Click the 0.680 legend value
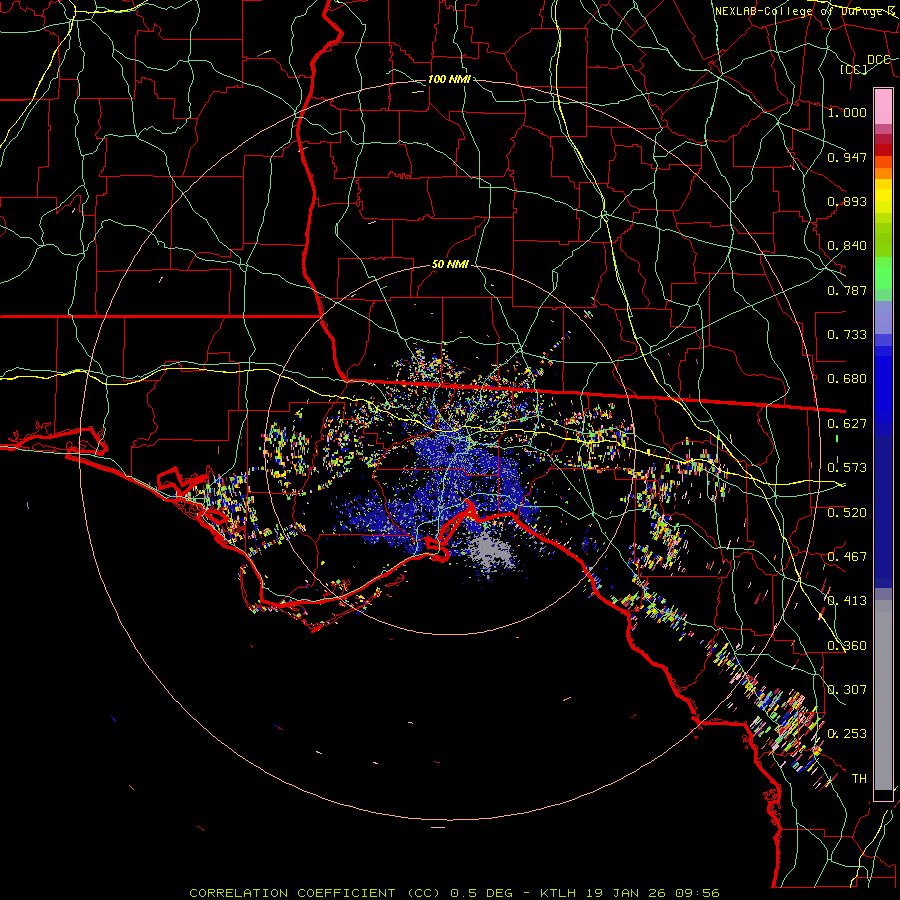This screenshot has width=900, height=900. click(847, 379)
